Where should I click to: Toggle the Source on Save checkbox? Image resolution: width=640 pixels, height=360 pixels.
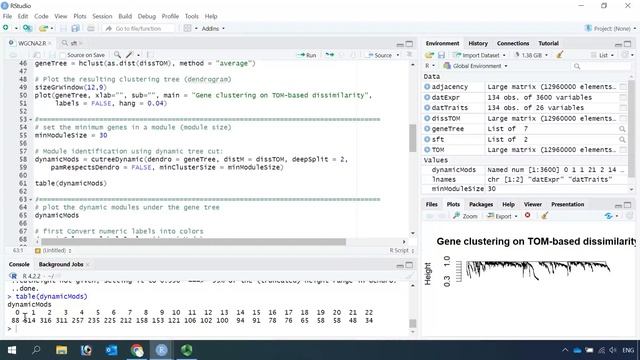point(62,55)
